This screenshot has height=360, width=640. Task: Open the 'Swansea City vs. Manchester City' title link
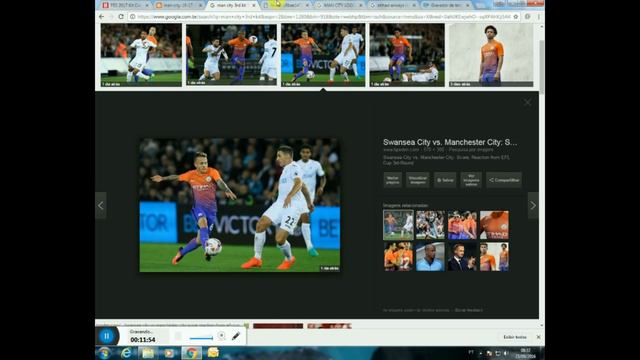[x=450, y=142]
